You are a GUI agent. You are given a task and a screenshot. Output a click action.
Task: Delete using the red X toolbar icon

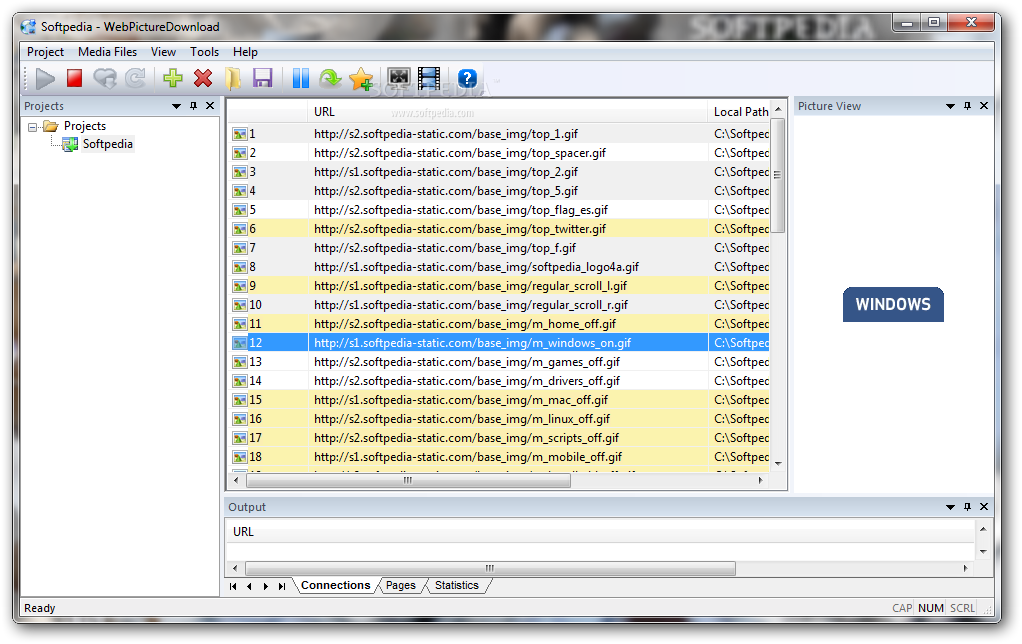(203, 79)
